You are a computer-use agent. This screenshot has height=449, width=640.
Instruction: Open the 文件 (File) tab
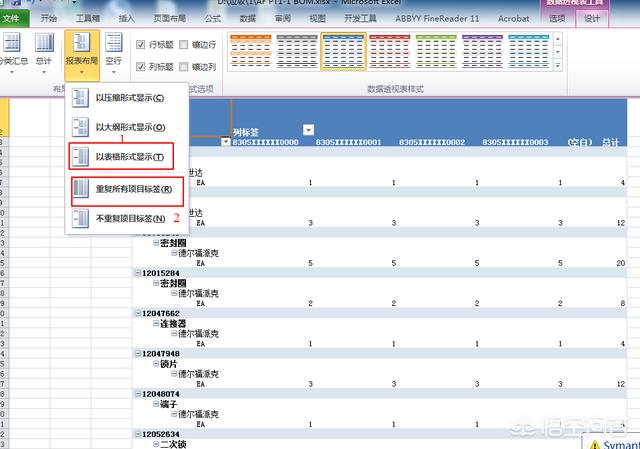pyautogui.click(x=15, y=18)
